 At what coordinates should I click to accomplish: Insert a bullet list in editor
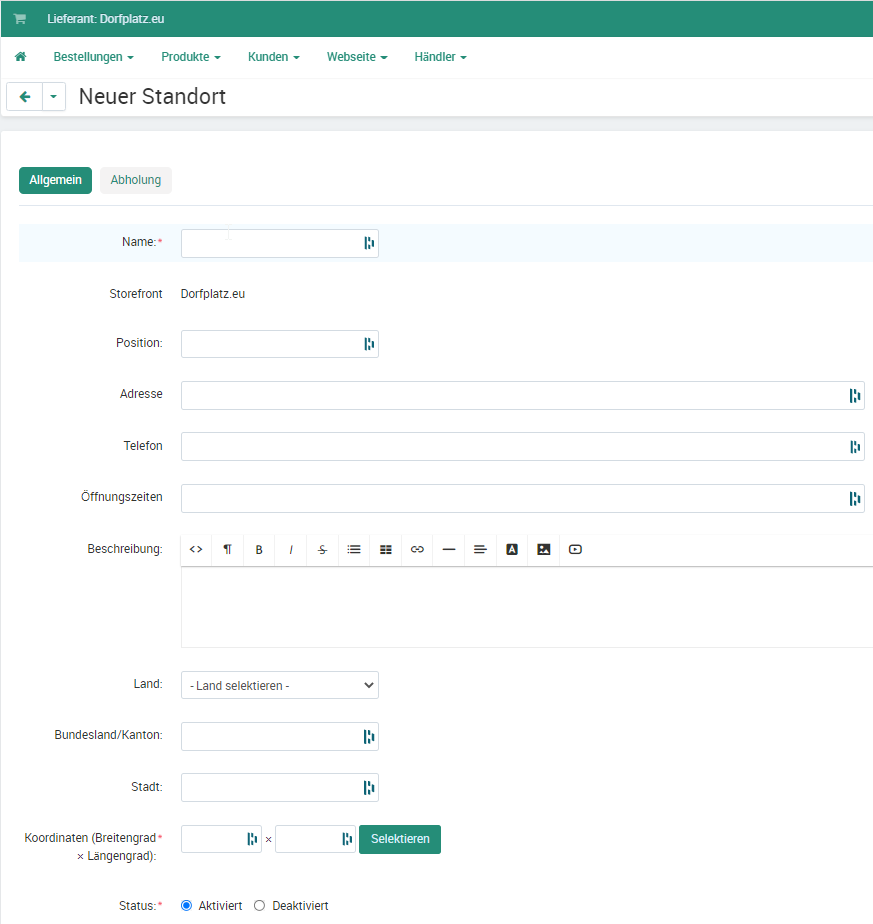[354, 549]
